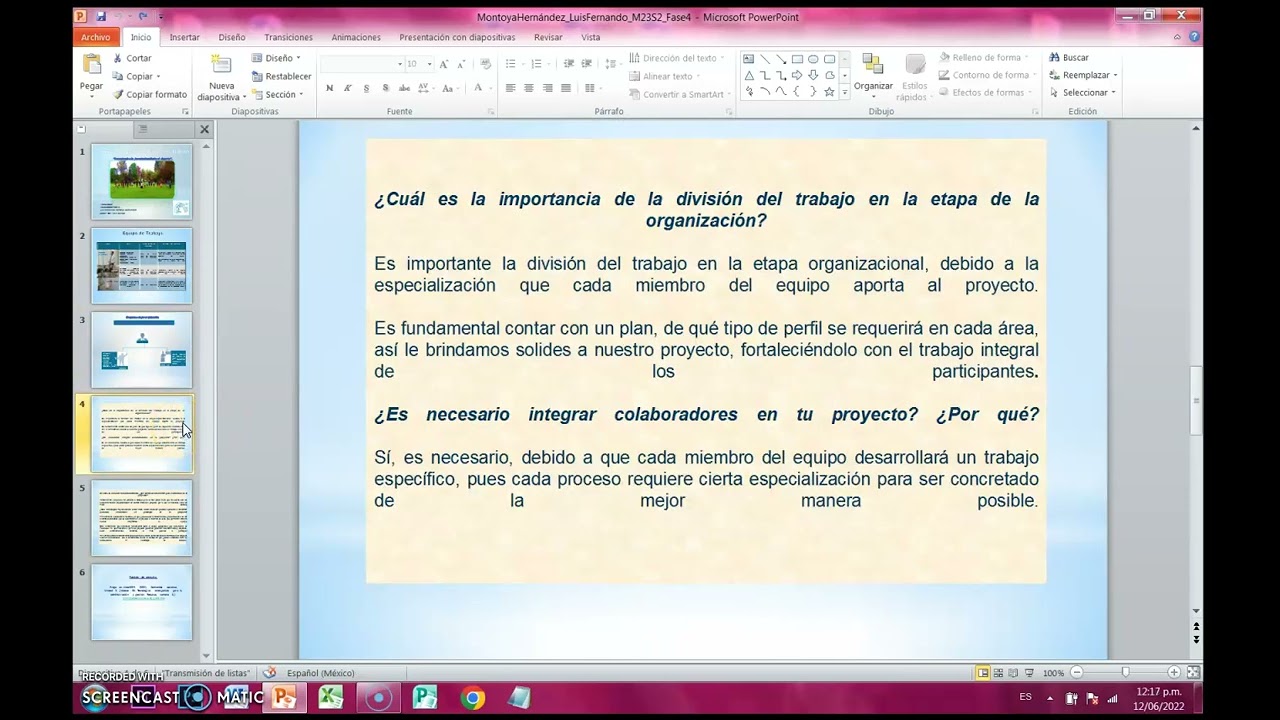Viewport: 1280px width, 720px height.
Task: Open the font name combo box
Action: (x=361, y=64)
